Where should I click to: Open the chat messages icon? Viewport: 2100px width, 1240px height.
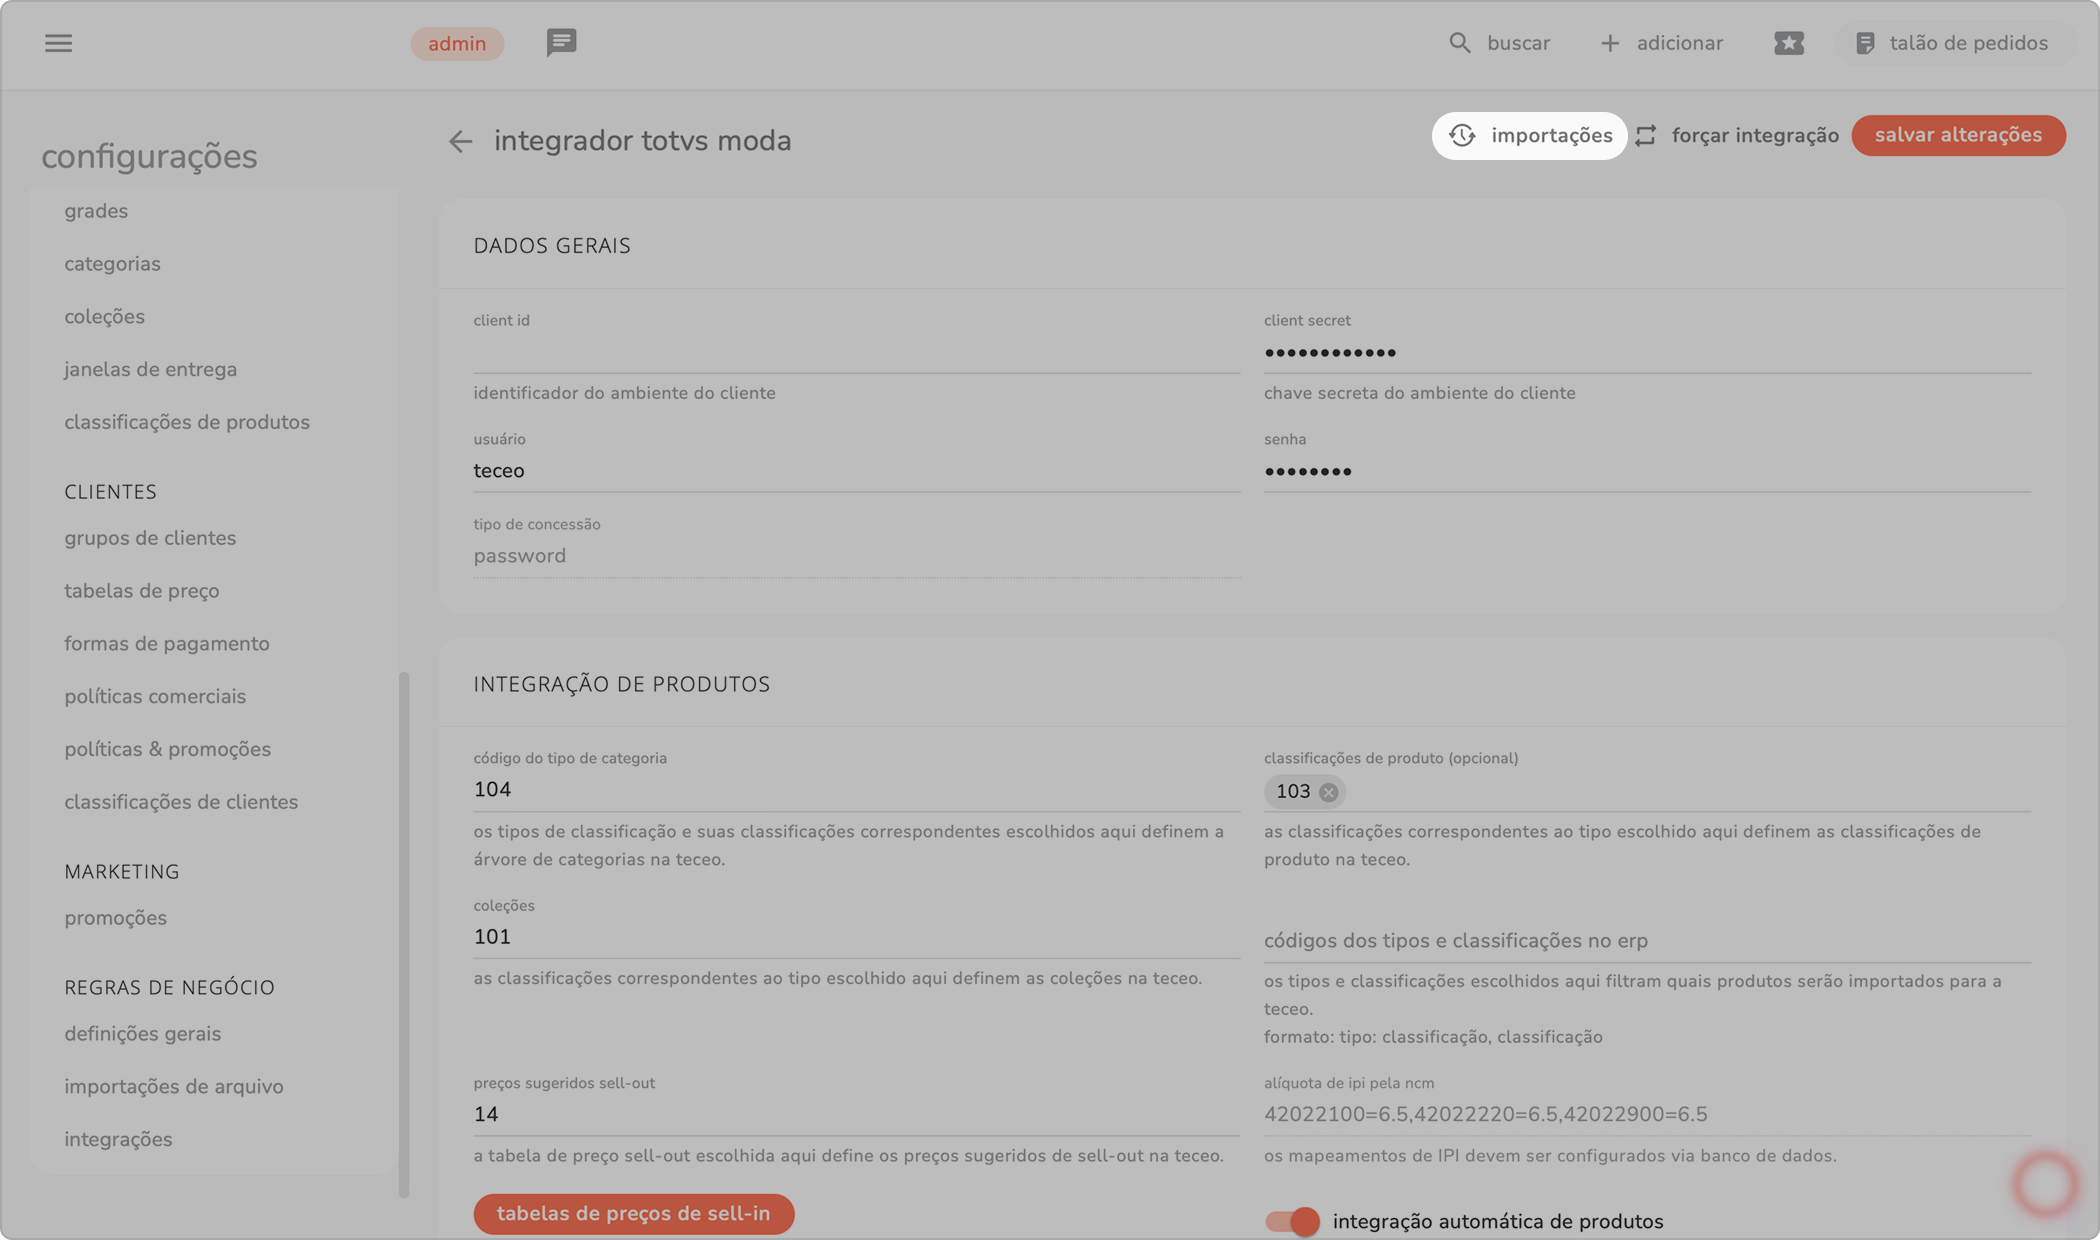pos(561,43)
